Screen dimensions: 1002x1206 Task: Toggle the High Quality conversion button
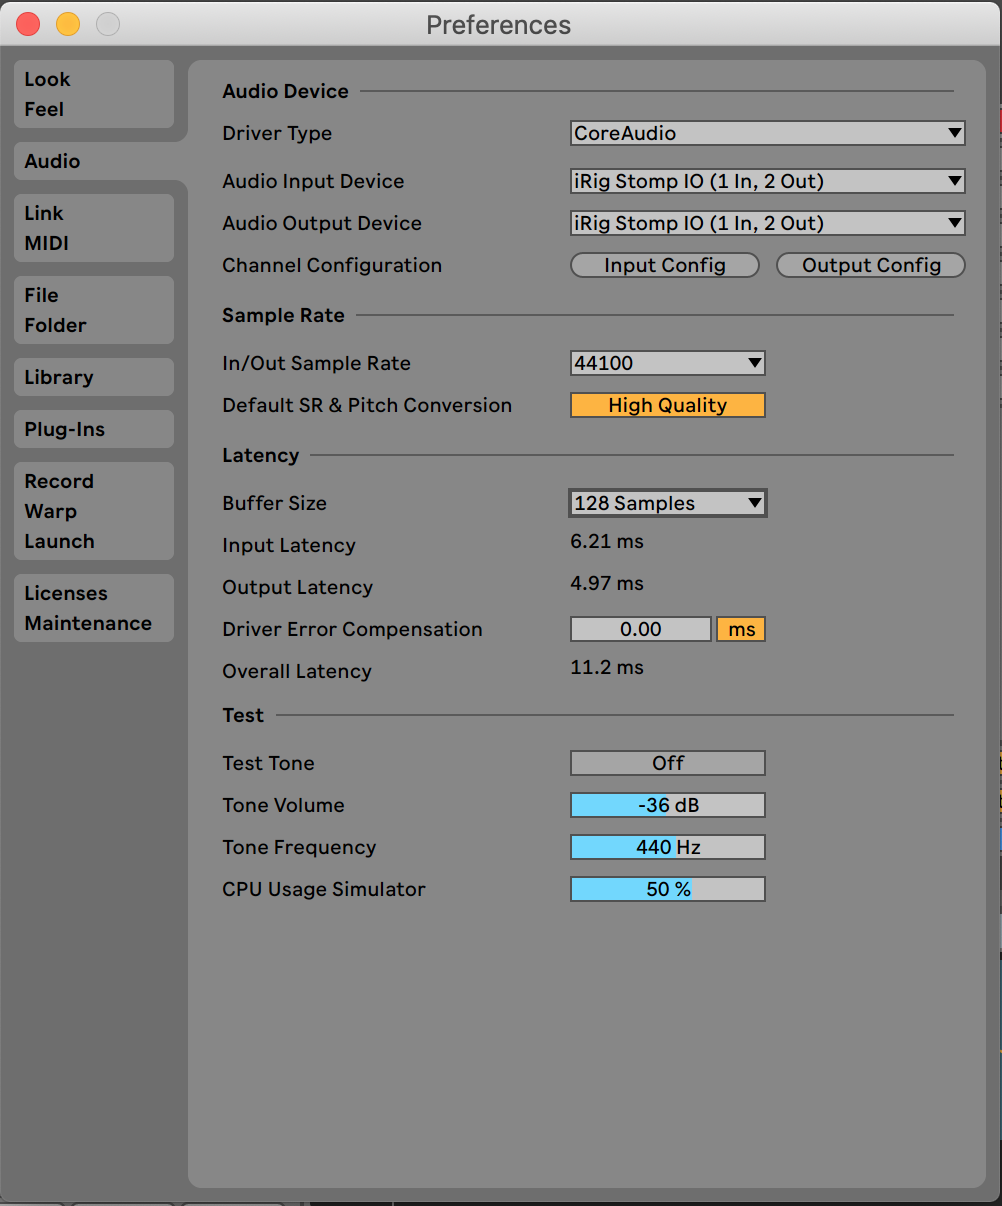point(667,405)
